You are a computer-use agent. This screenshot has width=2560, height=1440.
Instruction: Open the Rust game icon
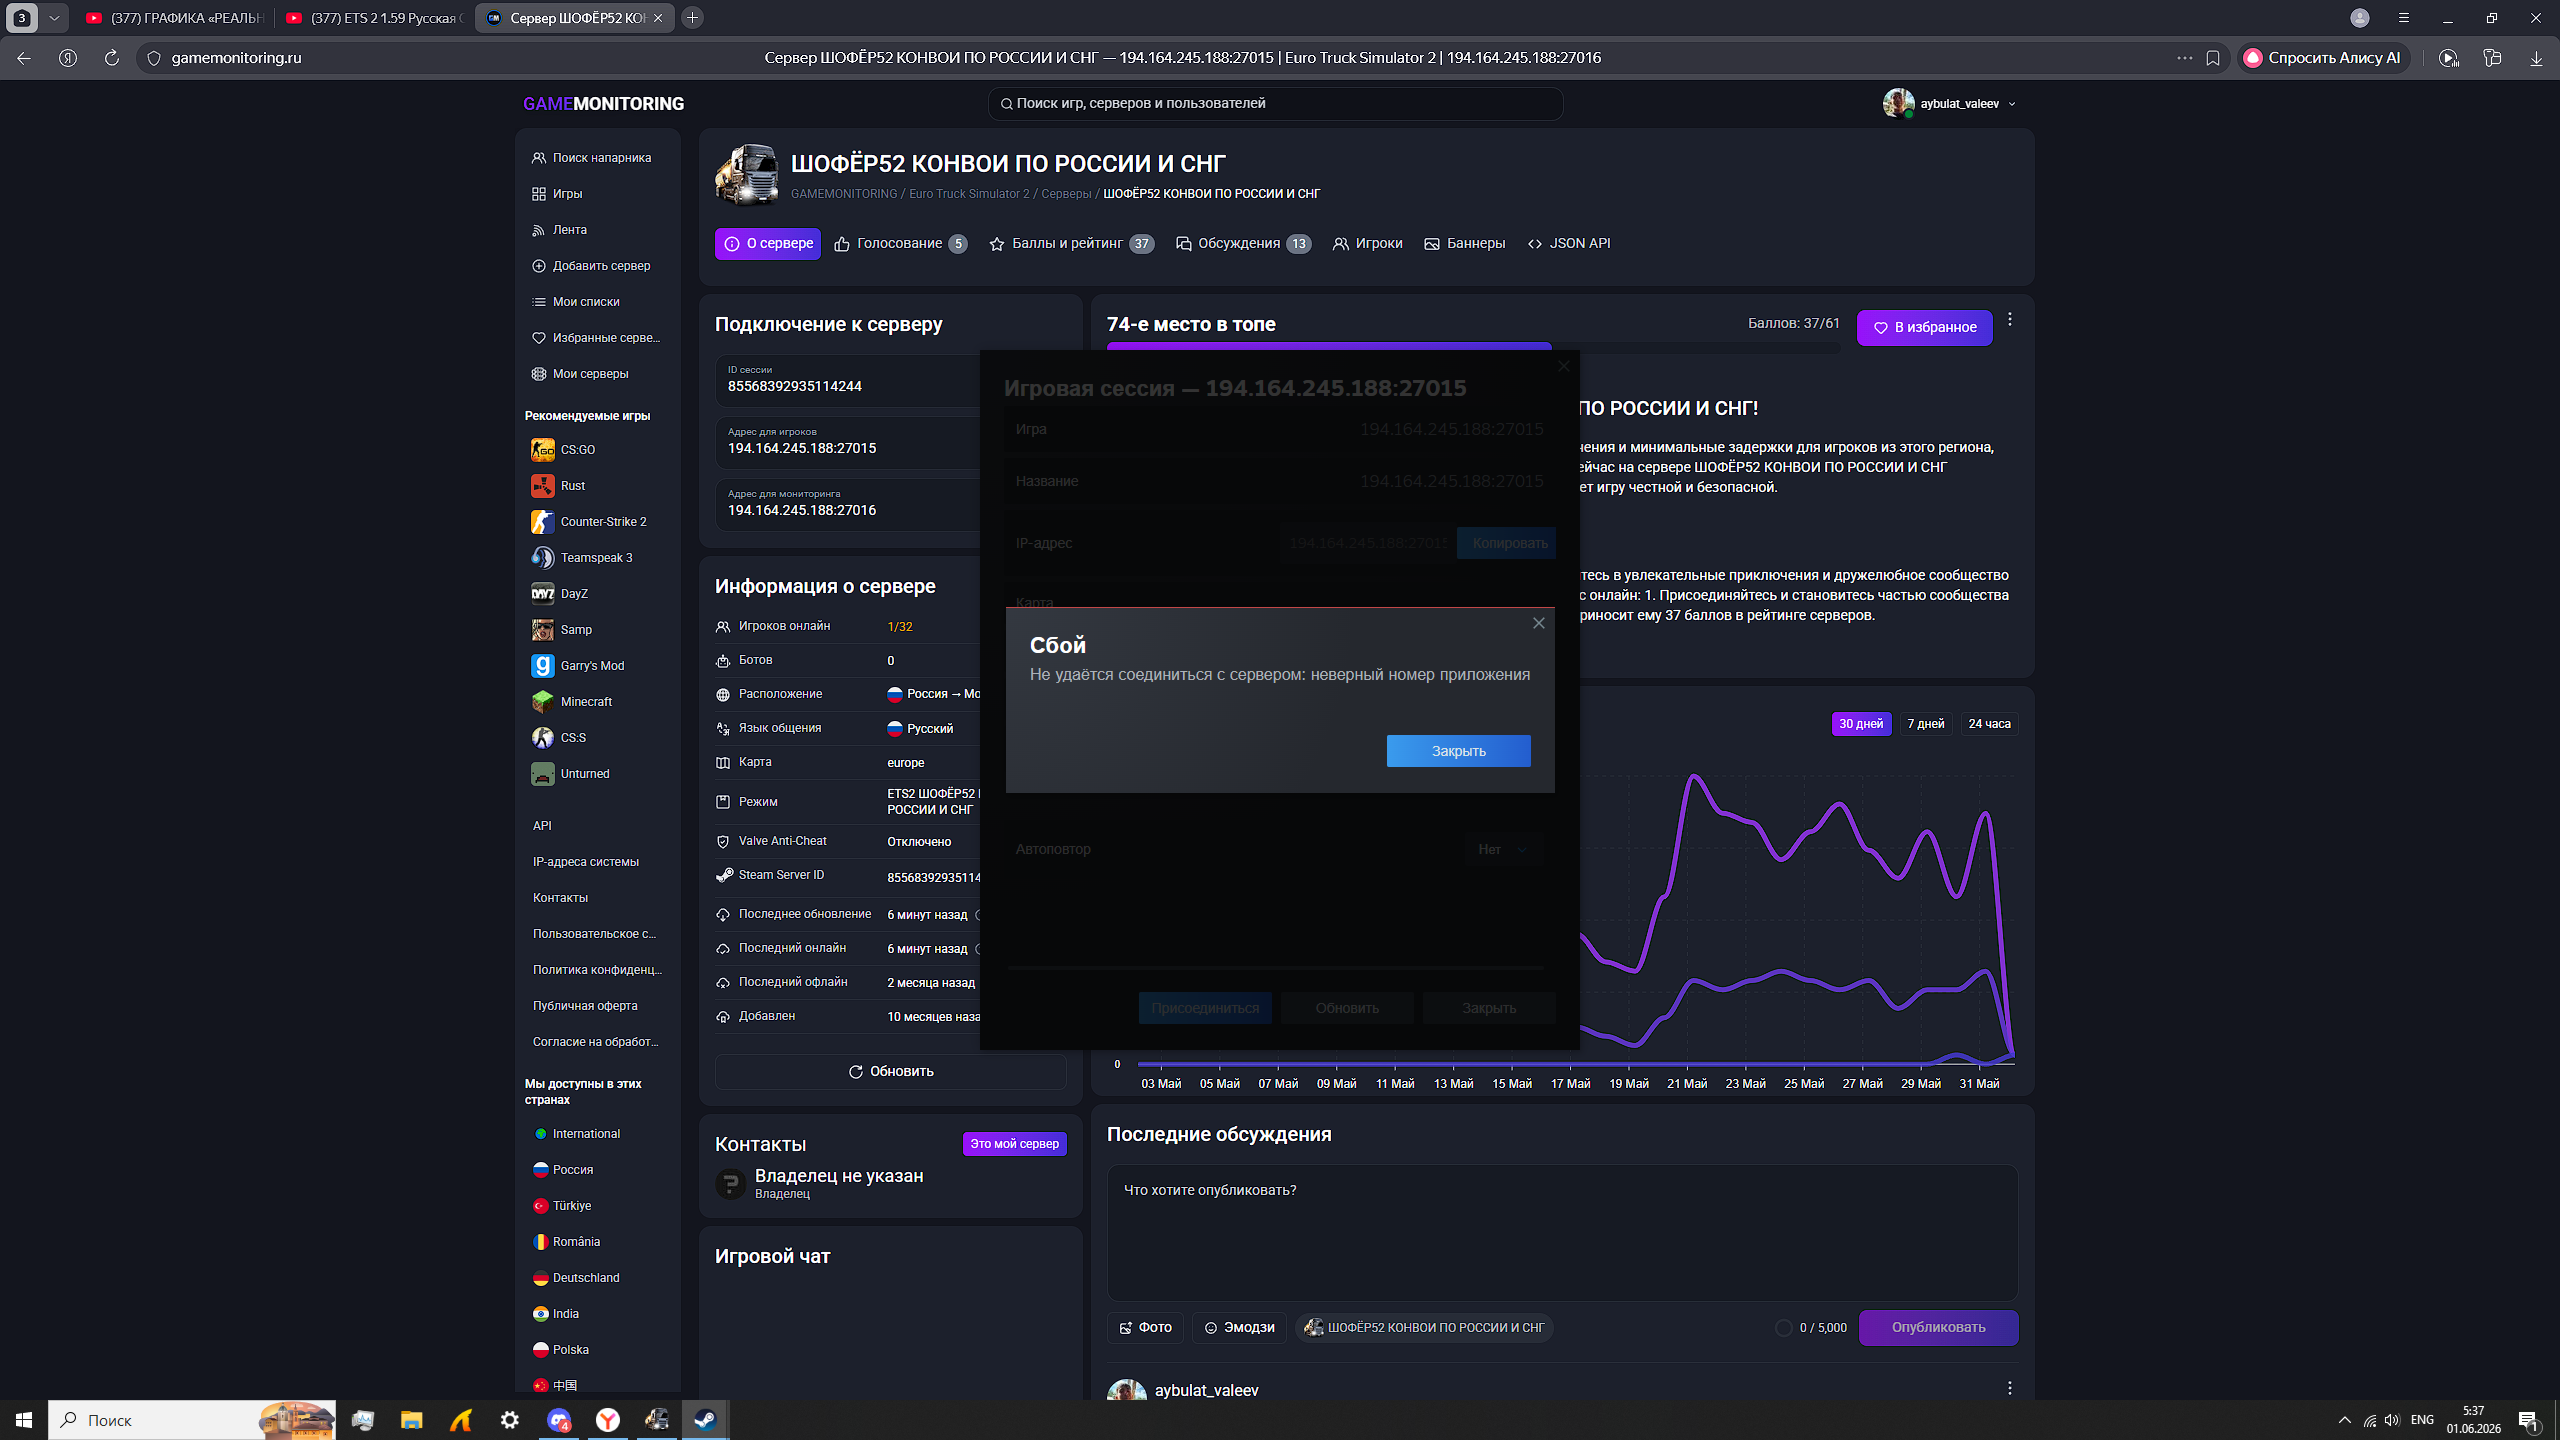tap(542, 486)
